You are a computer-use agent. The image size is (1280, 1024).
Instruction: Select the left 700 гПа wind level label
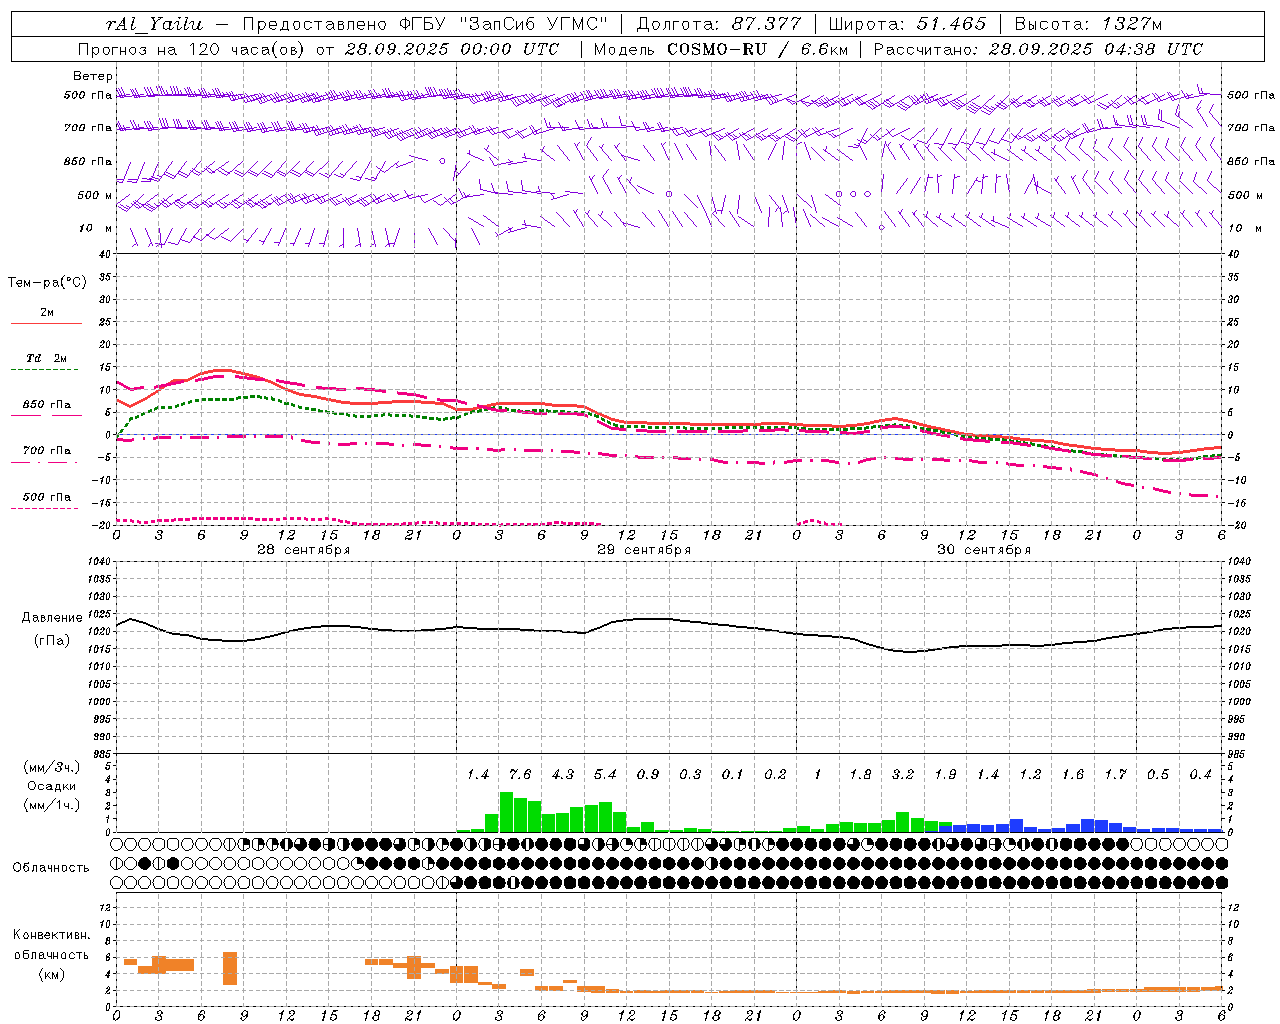point(88,128)
